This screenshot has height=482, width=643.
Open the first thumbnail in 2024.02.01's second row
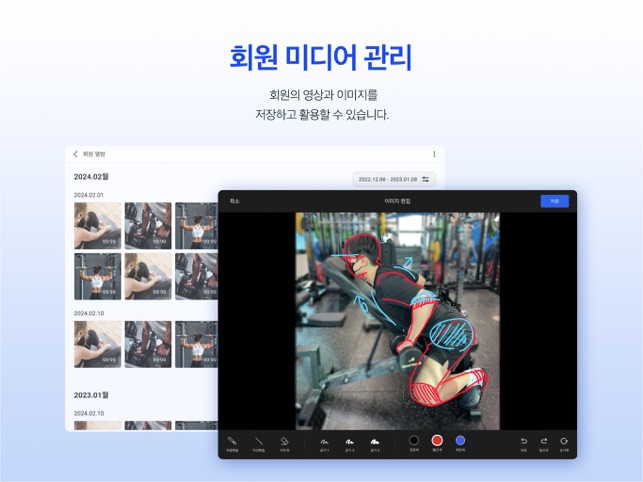pyautogui.click(x=98, y=276)
